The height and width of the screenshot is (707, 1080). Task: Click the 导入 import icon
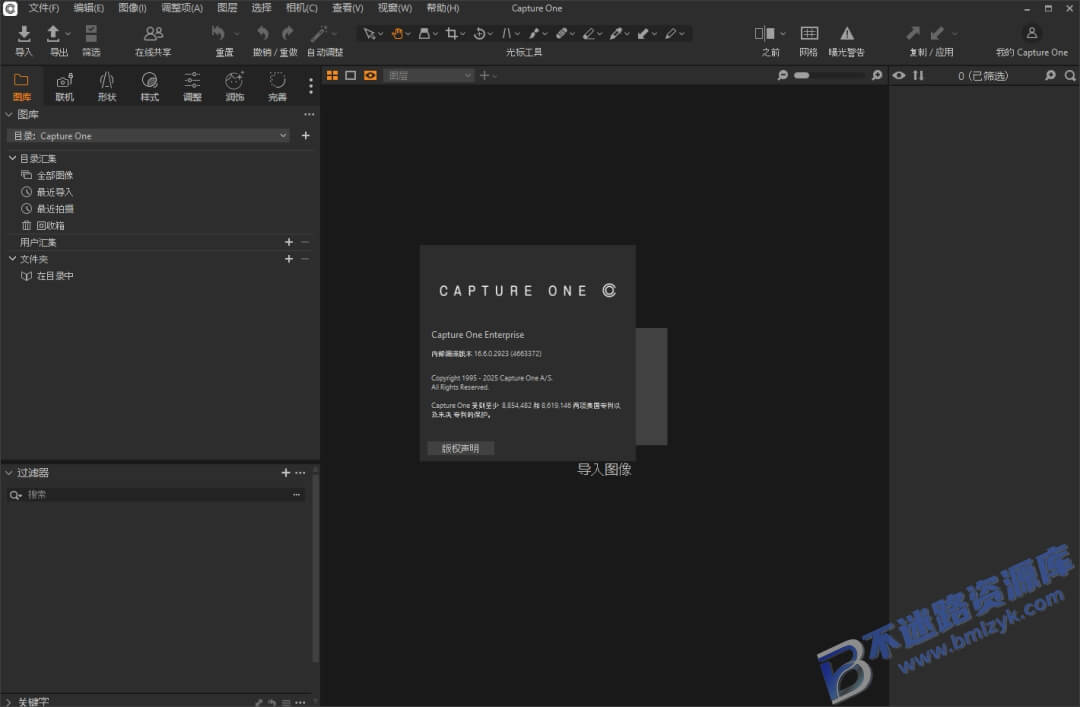[24, 33]
